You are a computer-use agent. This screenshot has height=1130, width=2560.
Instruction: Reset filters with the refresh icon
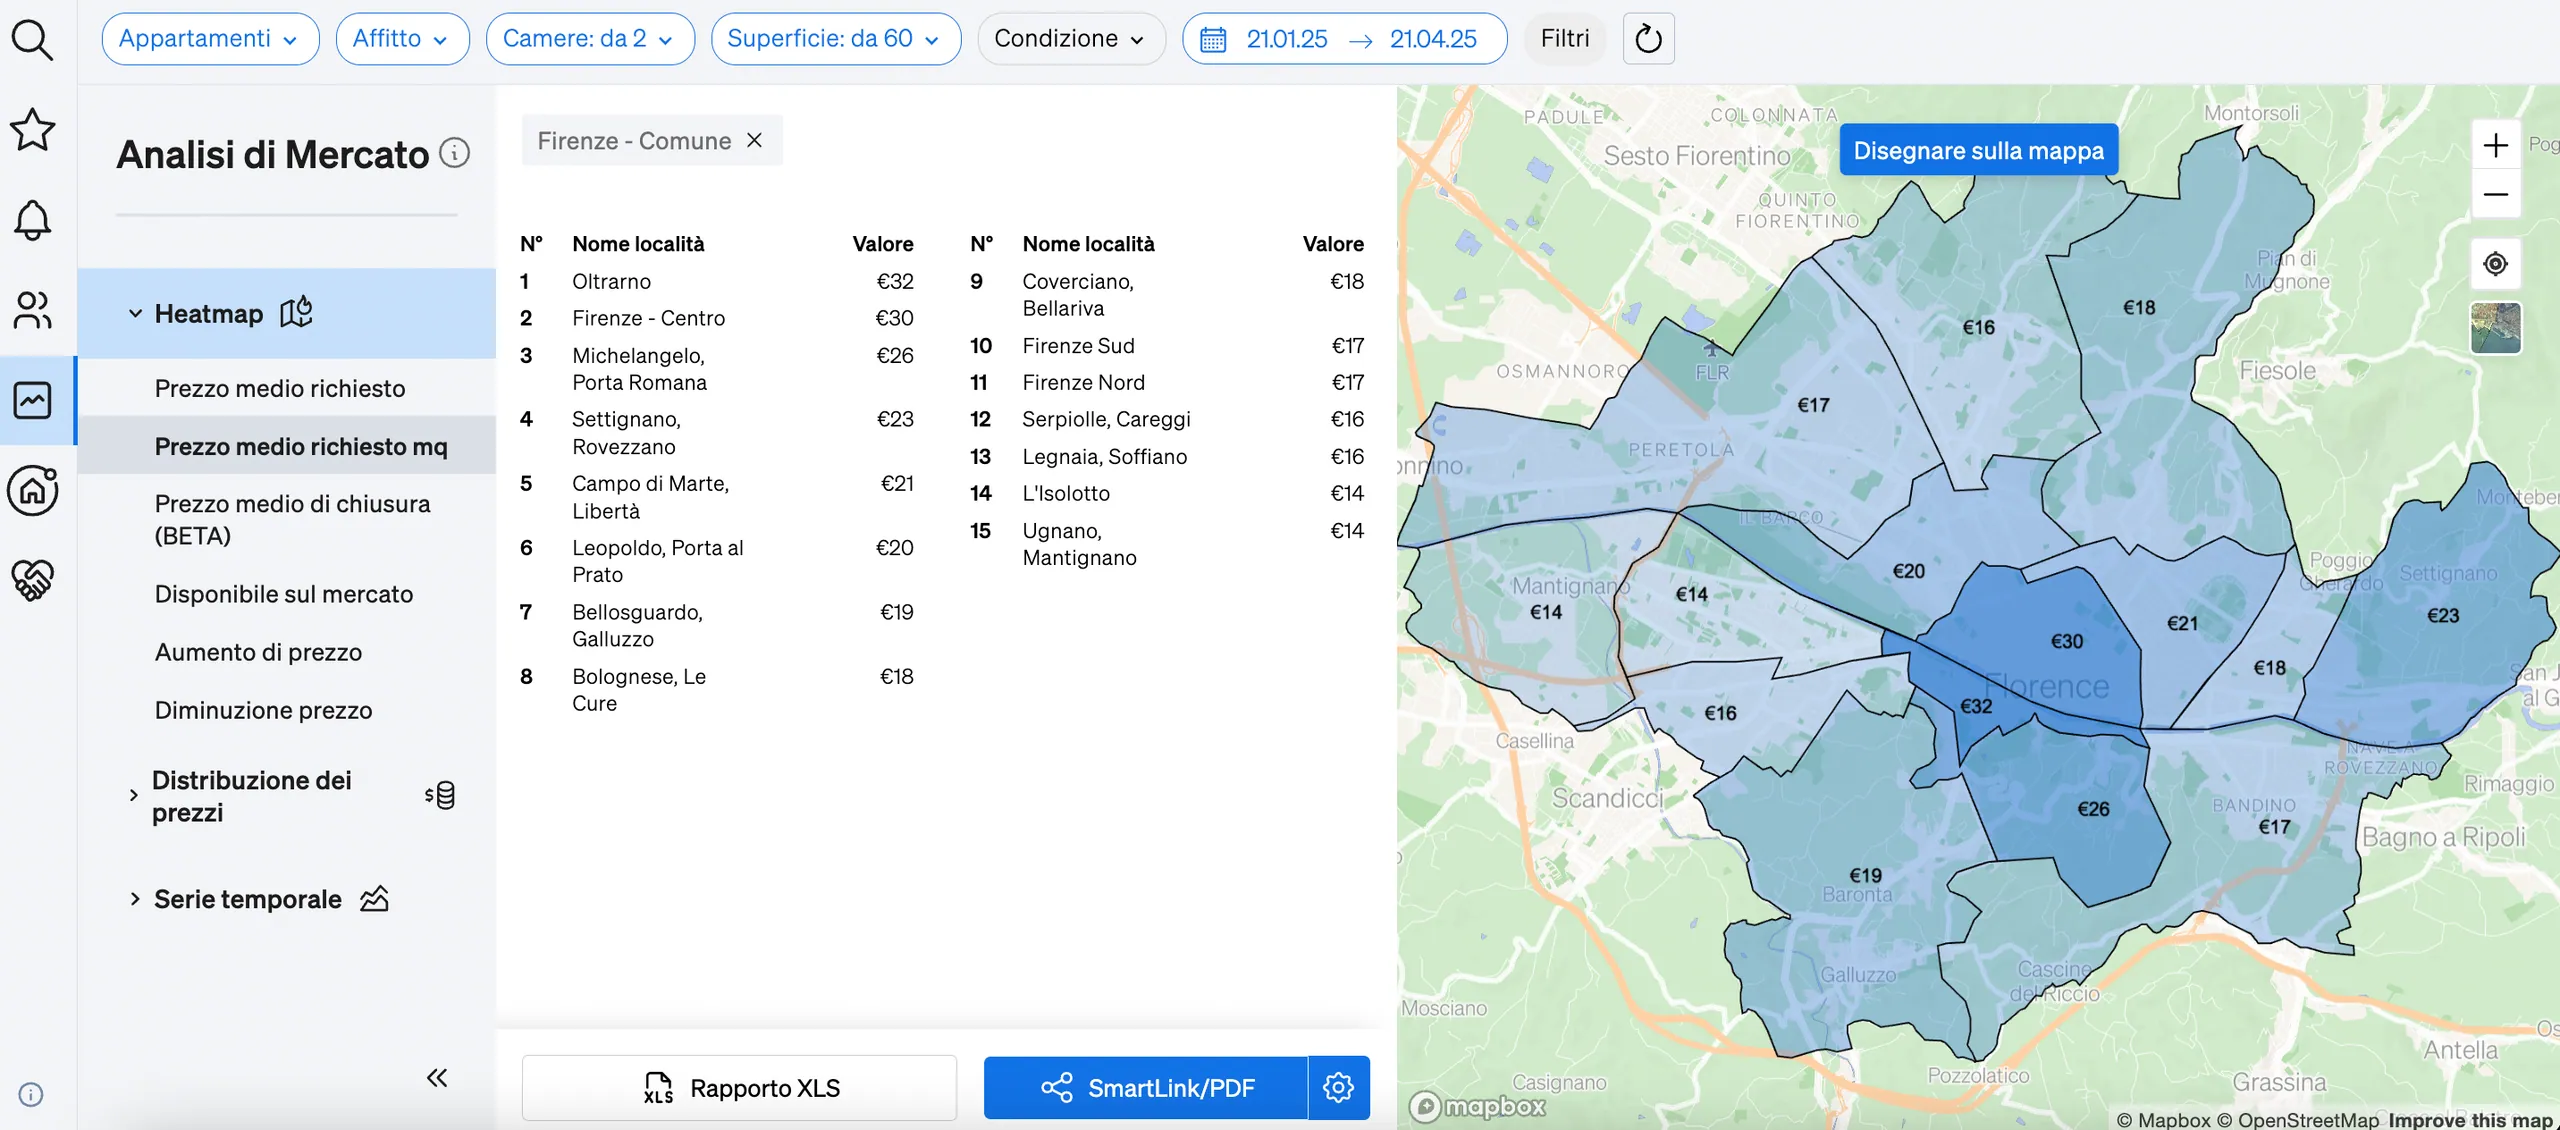pos(1648,39)
